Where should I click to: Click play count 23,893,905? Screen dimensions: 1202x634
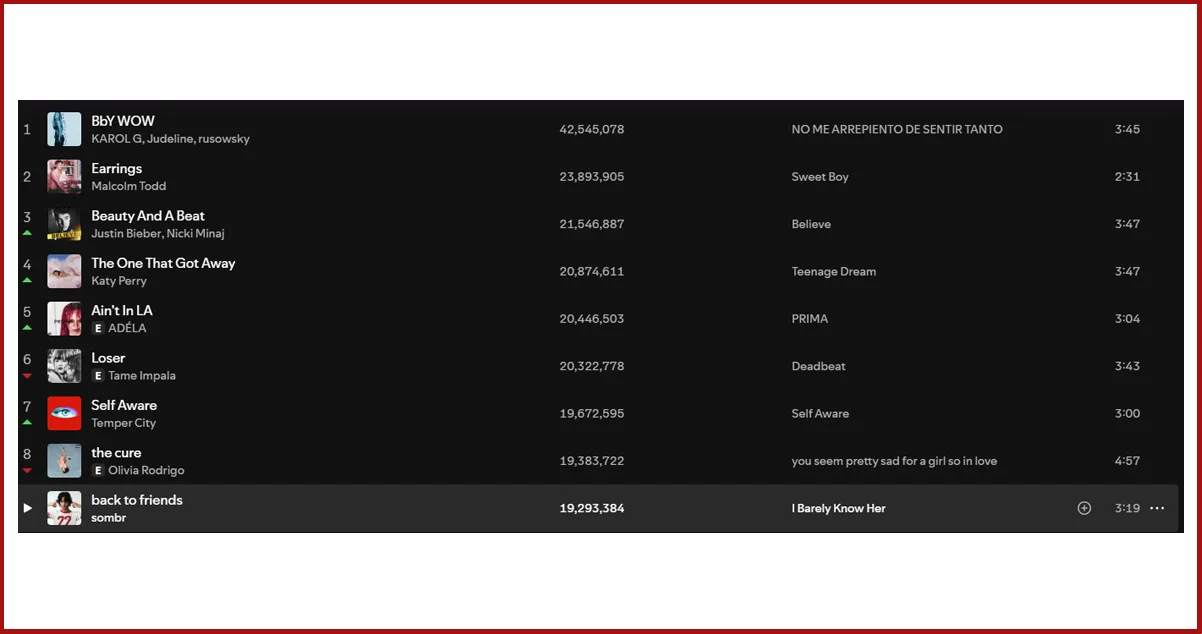tap(592, 177)
